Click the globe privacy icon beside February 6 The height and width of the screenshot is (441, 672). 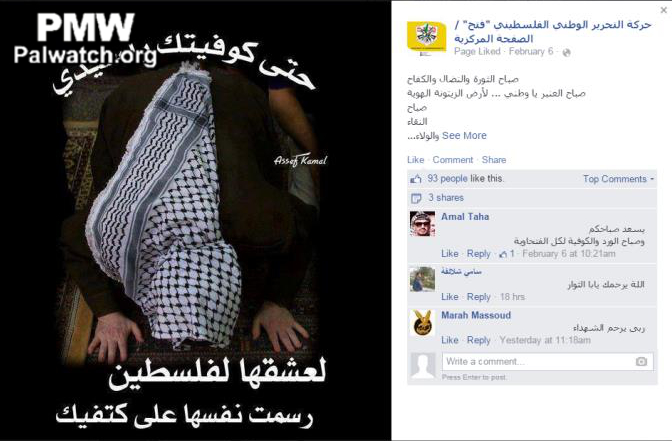566,52
